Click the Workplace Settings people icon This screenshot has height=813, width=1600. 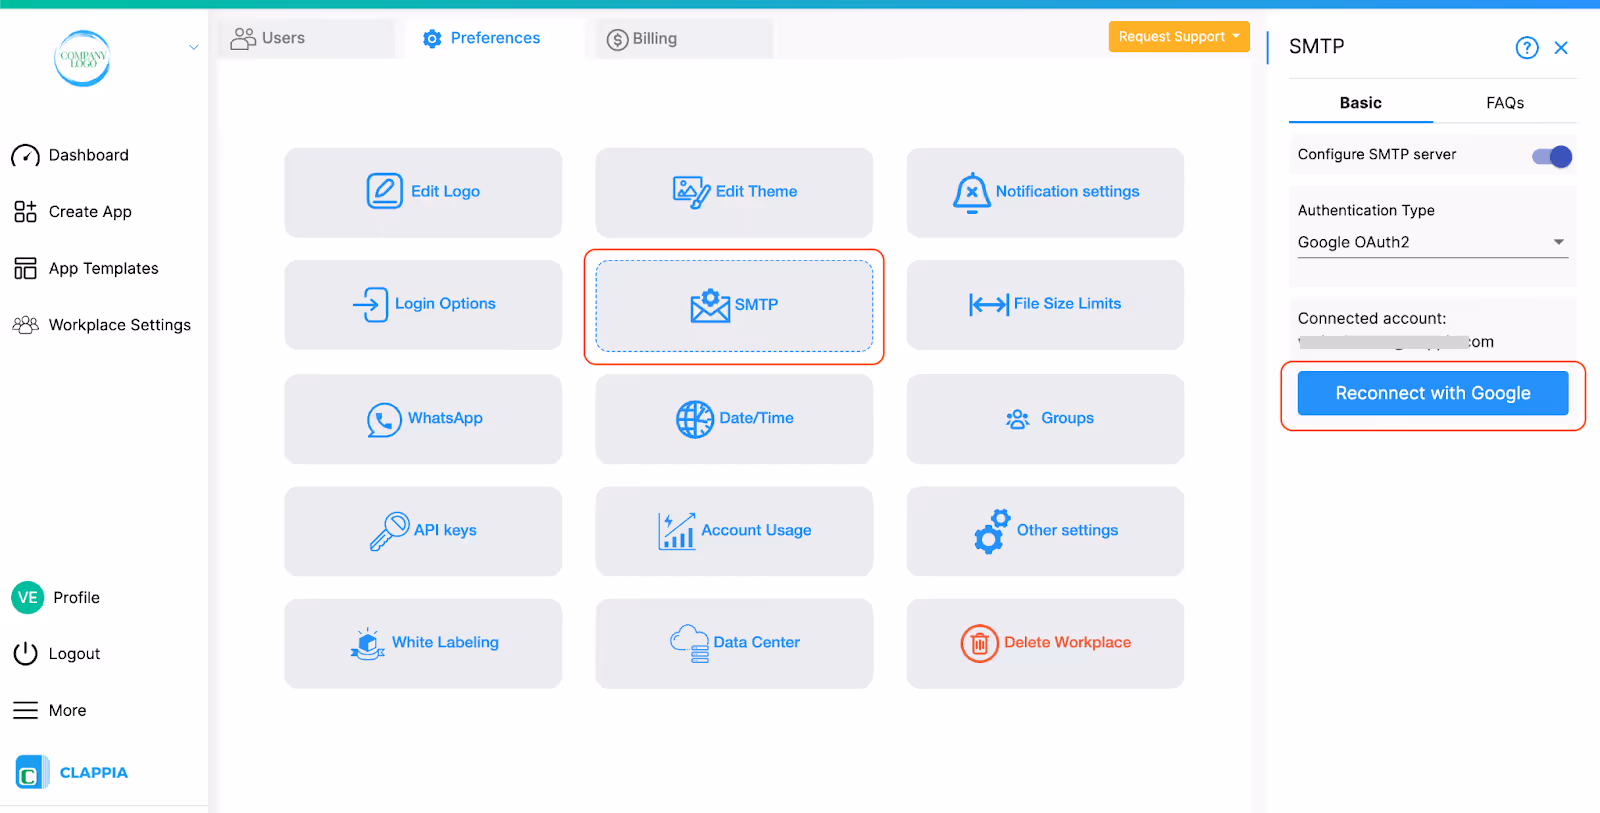click(x=25, y=325)
